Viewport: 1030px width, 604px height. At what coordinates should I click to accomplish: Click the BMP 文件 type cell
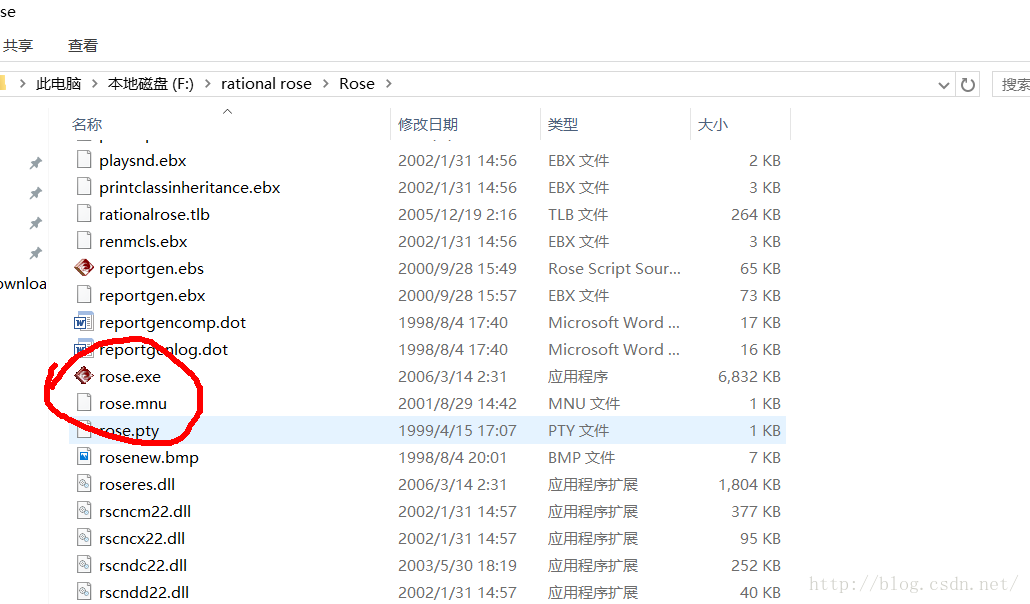click(581, 457)
